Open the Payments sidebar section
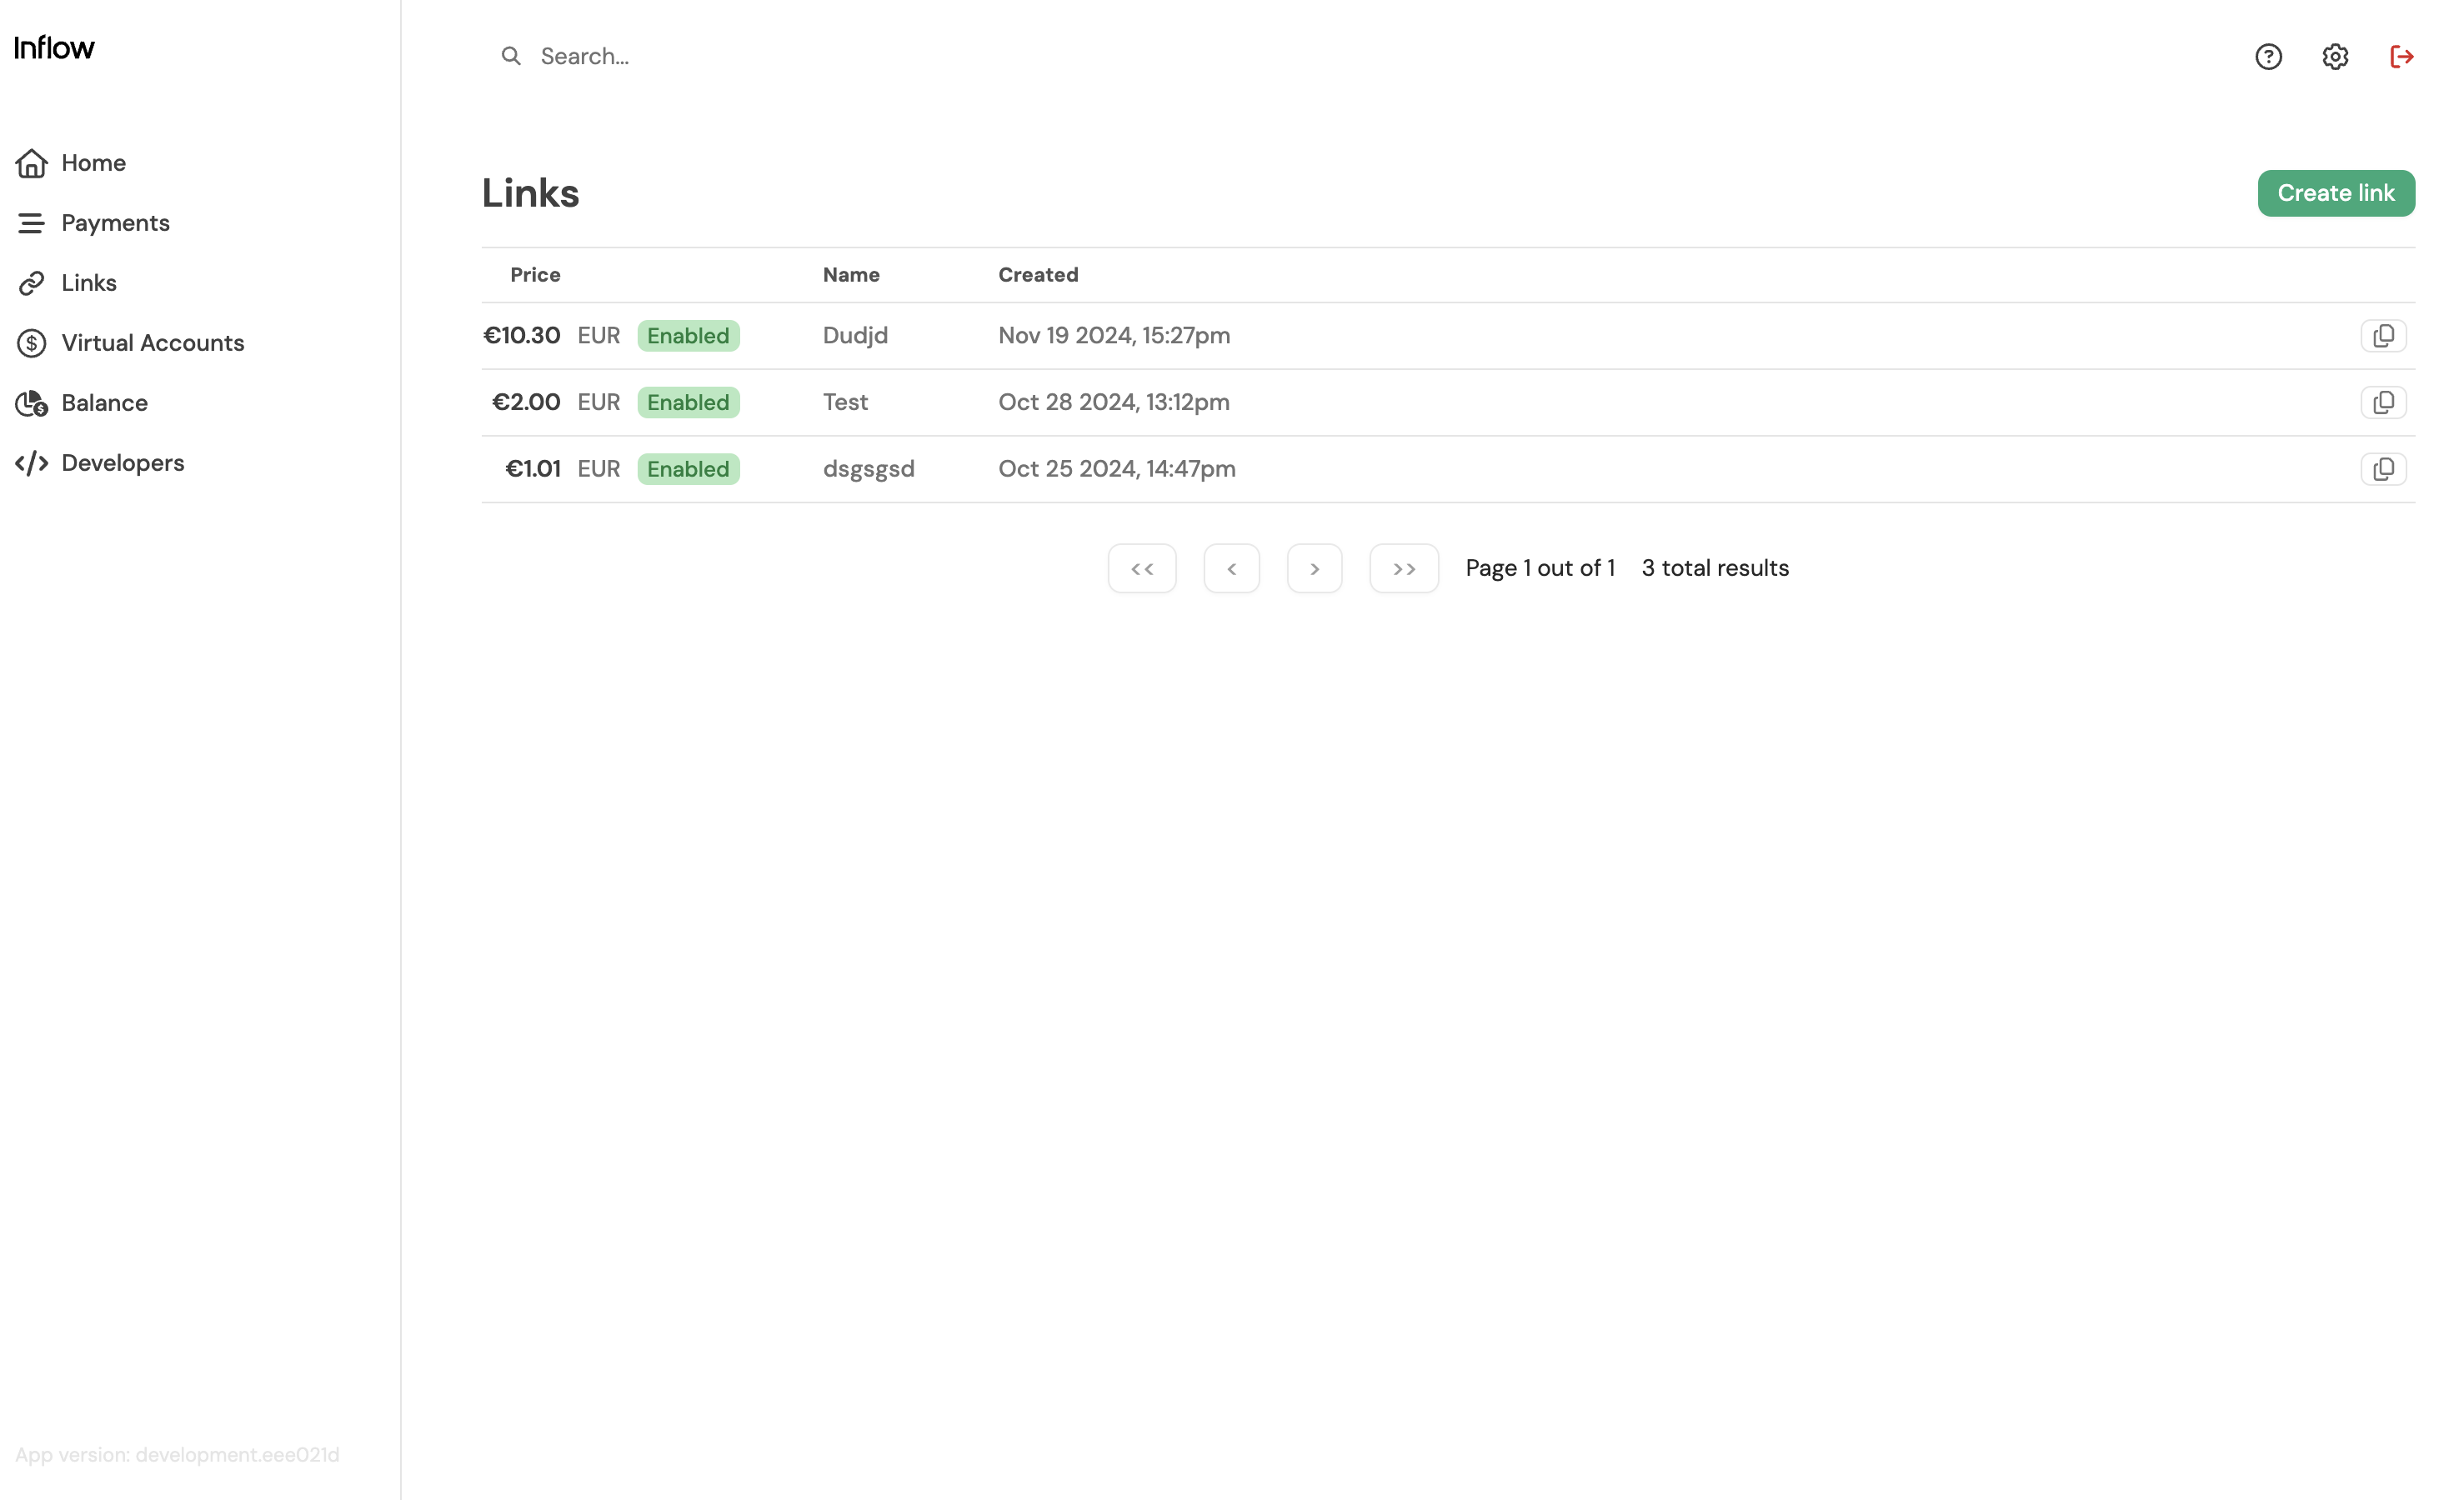 (x=114, y=223)
